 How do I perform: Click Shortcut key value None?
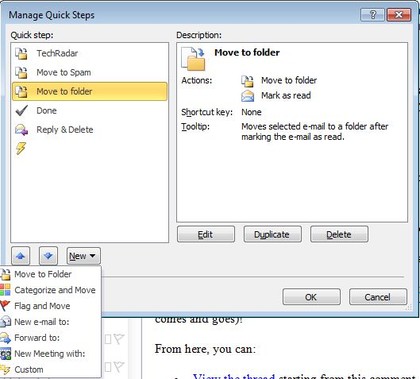point(251,112)
